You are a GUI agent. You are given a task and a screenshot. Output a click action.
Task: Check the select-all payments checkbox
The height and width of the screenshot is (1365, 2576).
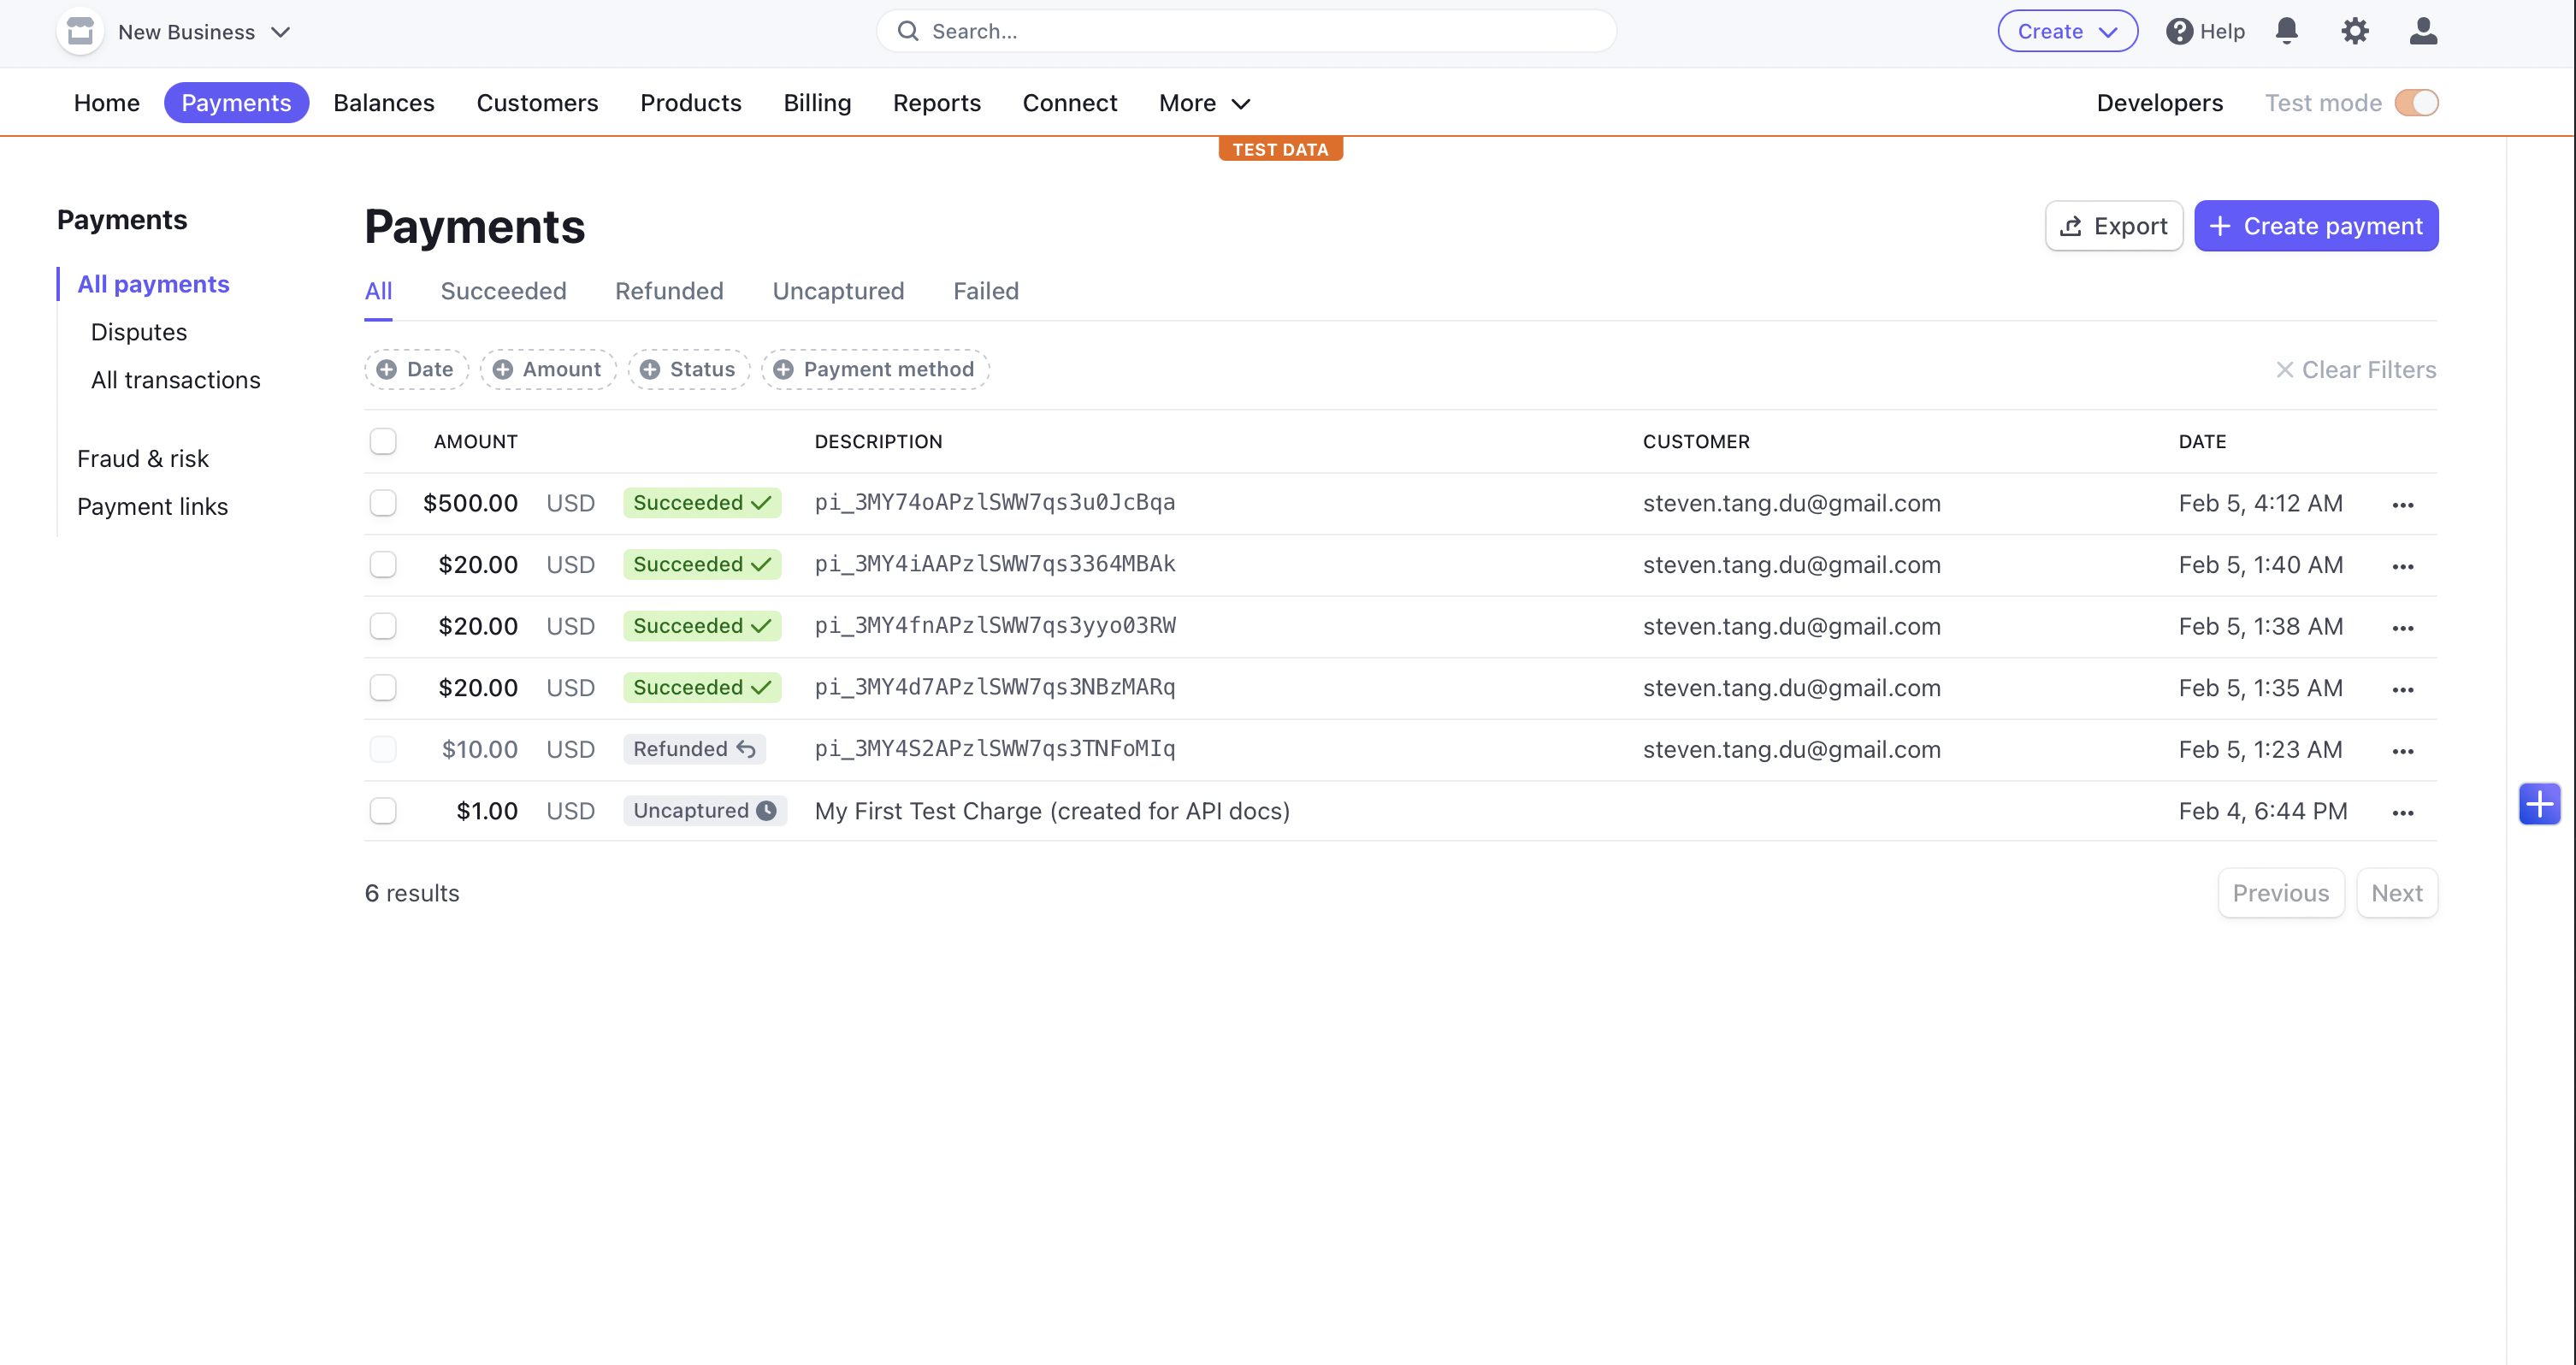pyautogui.click(x=383, y=441)
